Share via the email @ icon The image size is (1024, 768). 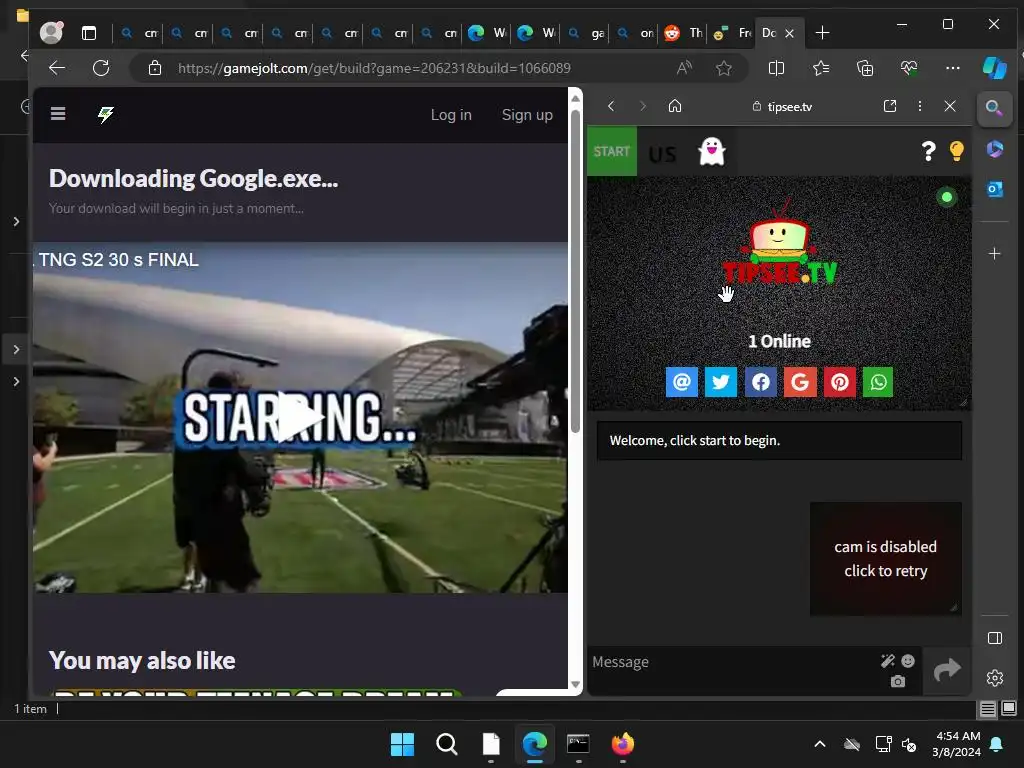682,381
